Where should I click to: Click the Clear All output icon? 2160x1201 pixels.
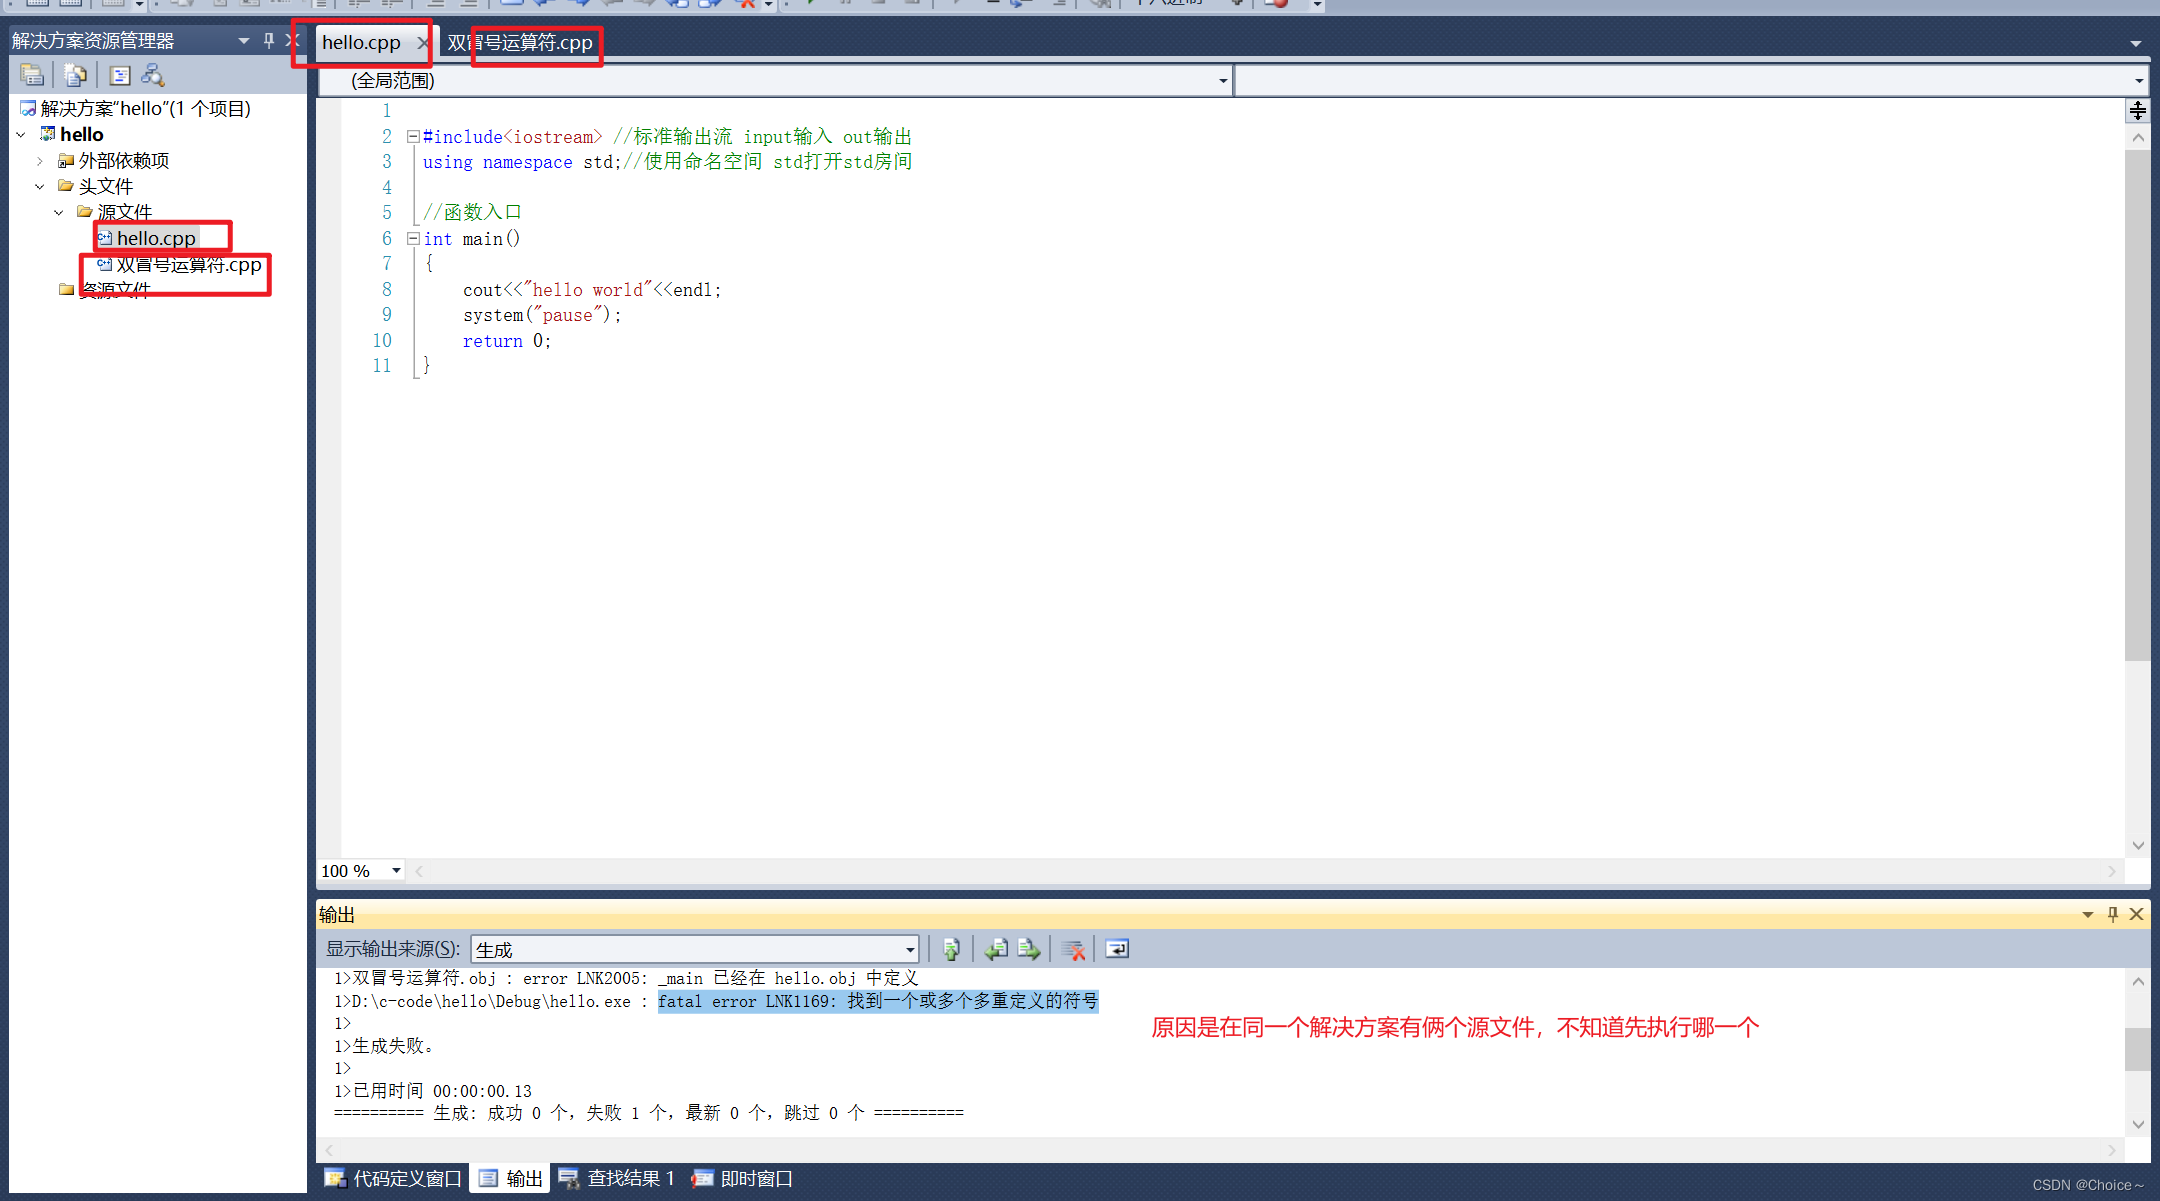click(1073, 949)
